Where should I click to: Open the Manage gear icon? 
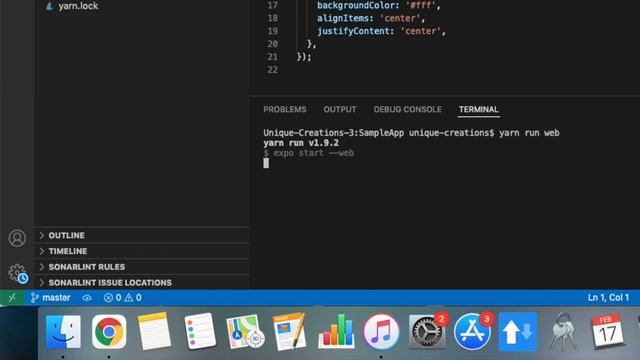(x=18, y=273)
